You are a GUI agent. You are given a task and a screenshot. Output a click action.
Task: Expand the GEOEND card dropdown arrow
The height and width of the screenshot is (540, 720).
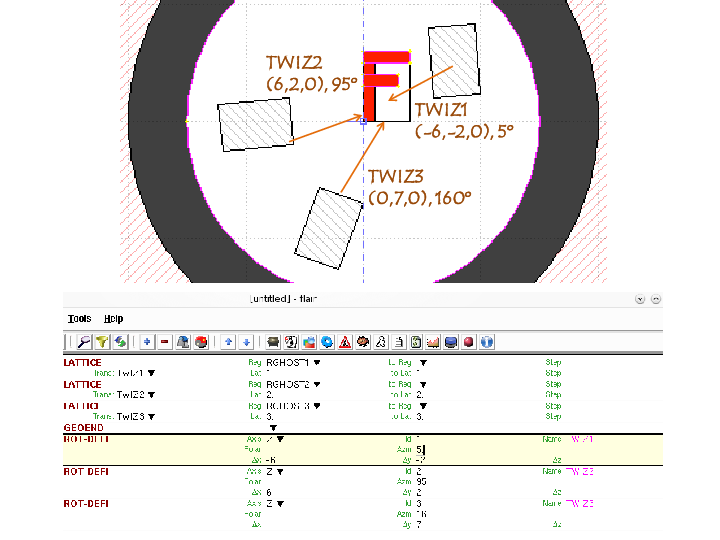pyautogui.click(x=273, y=428)
